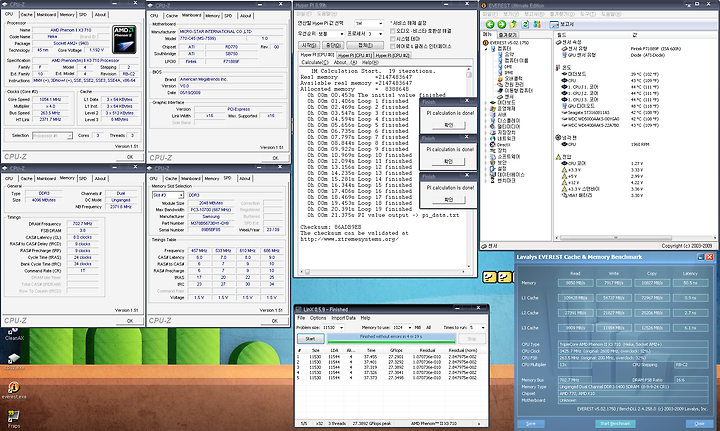Click the LinX All memory button
The height and width of the screenshot is (431, 720).
click(x=428, y=328)
